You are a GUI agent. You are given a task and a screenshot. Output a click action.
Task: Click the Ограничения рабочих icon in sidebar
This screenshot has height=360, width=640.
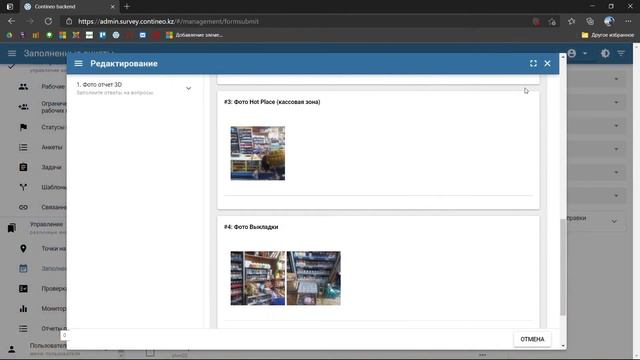(x=23, y=107)
